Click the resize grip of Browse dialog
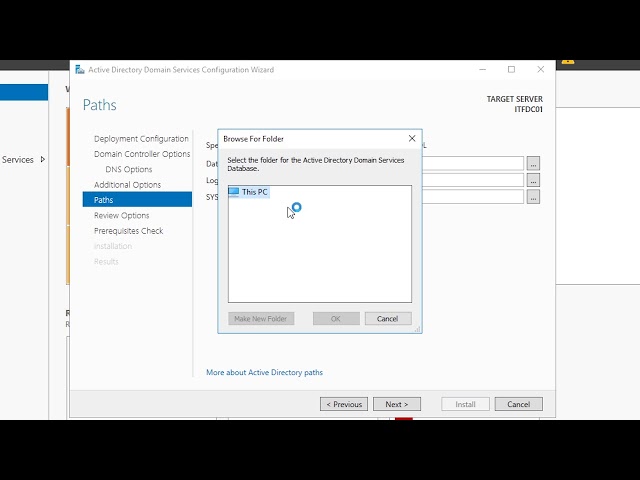The image size is (640, 480). (x=418, y=329)
